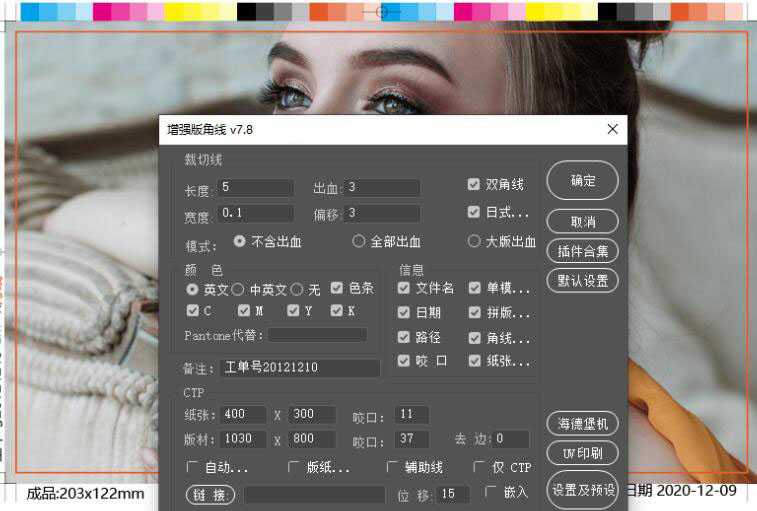Open 设置及预设 settings and presets

pyautogui.click(x=582, y=491)
